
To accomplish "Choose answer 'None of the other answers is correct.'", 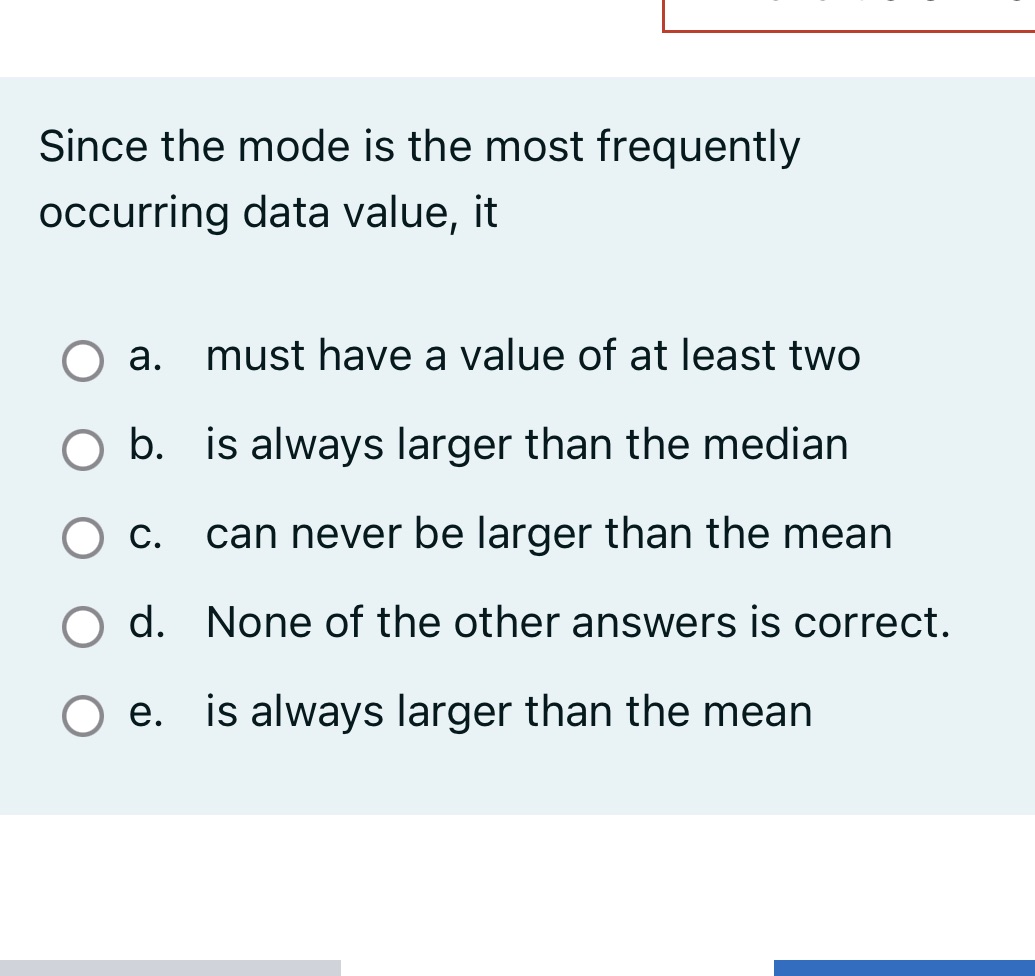I will pyautogui.click(x=578, y=624).
